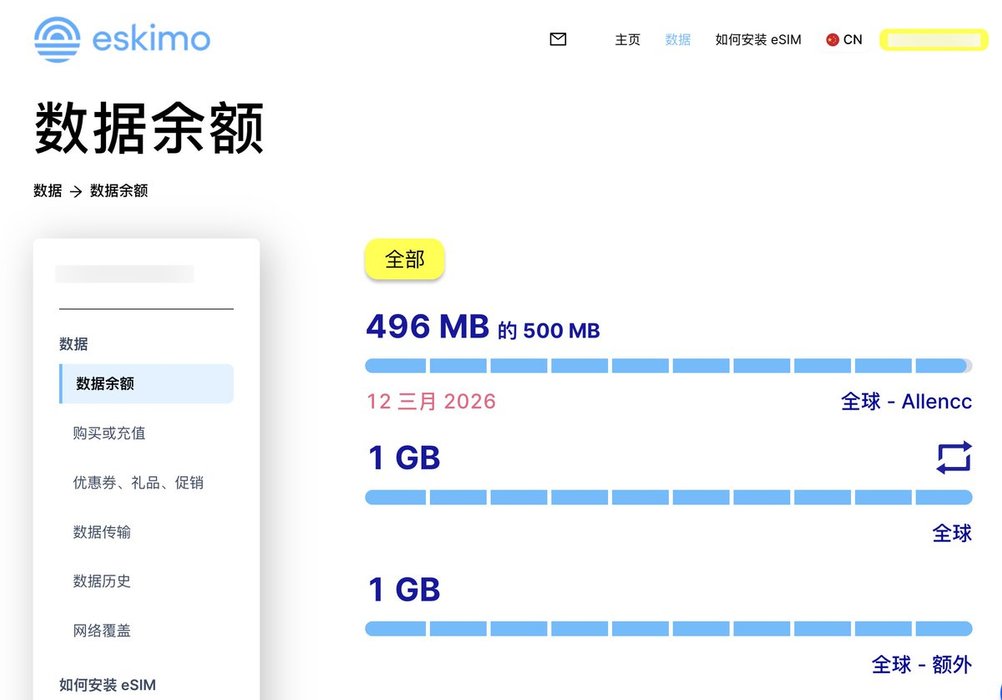Viewport: 1002px width, 700px height.
Task: Open the mail envelope icon
Action: coord(558,40)
